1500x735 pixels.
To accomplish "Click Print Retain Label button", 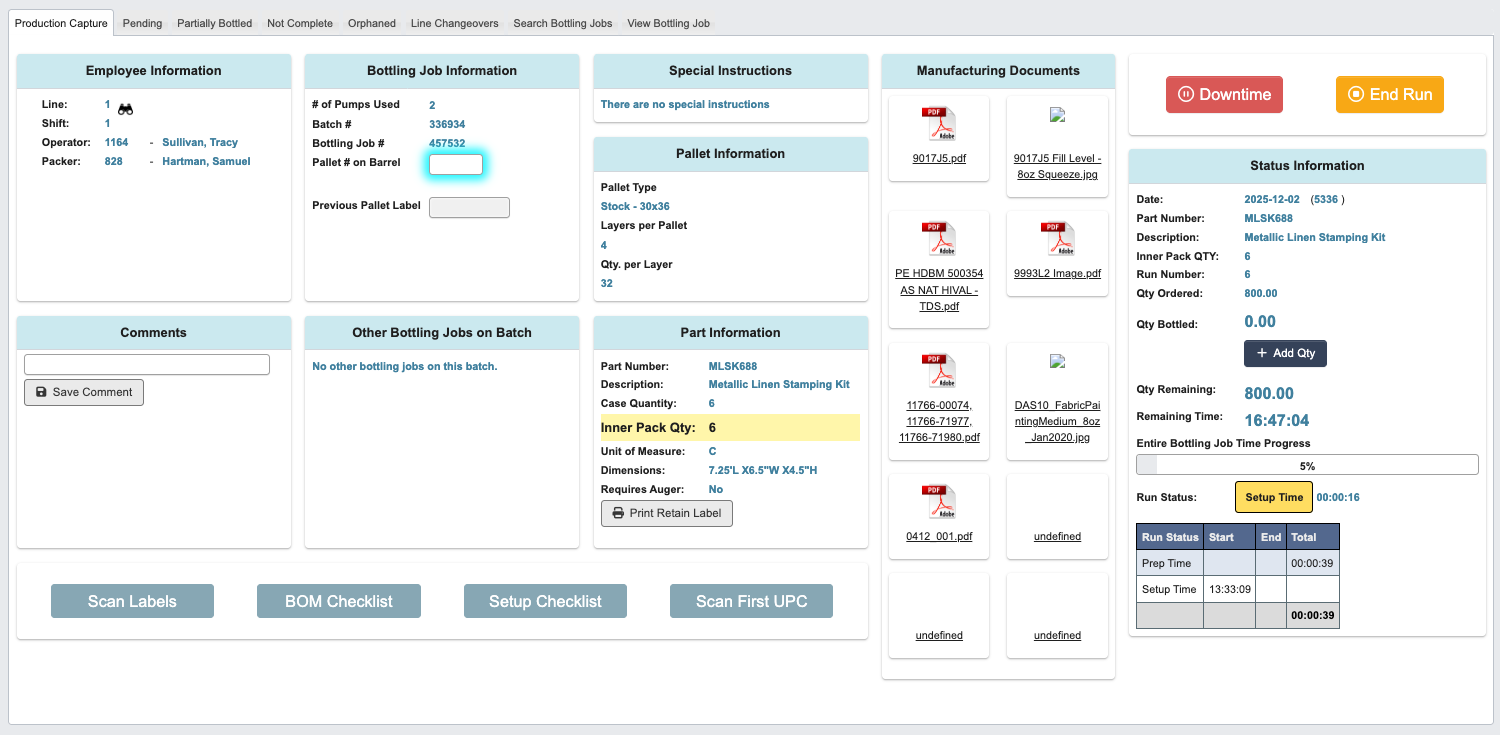I will [x=667, y=513].
